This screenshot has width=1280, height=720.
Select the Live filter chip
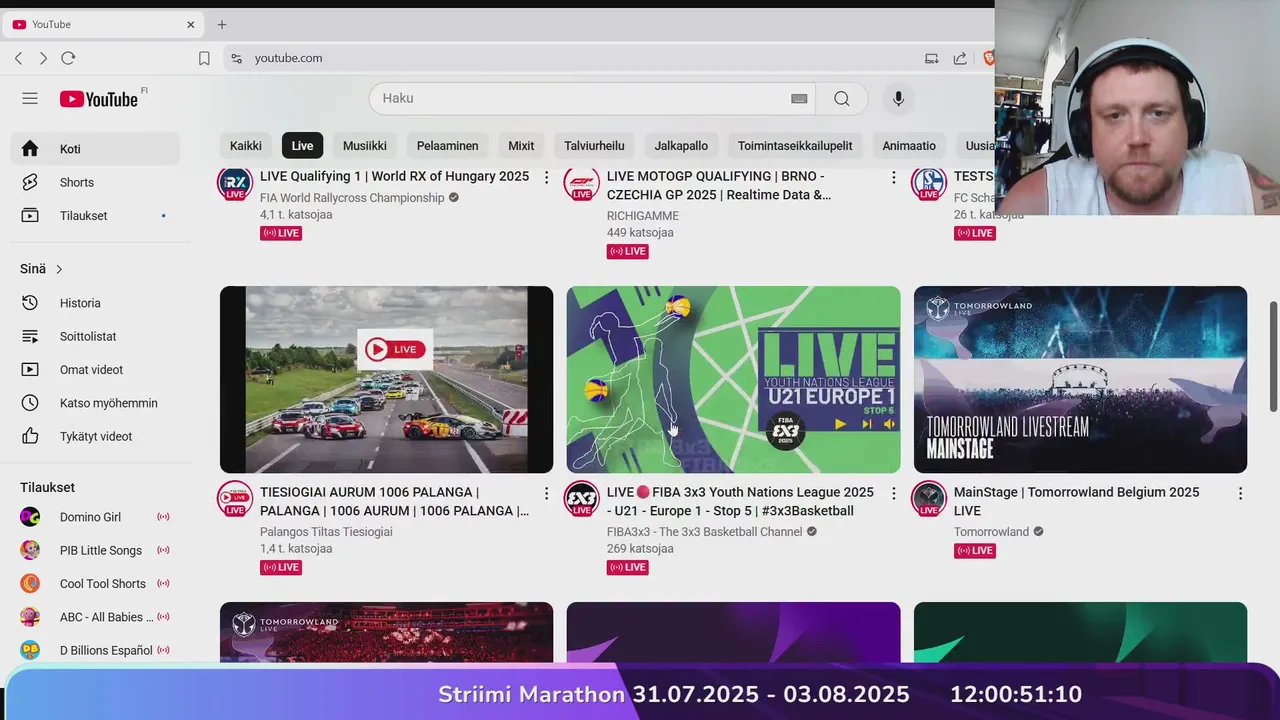coord(302,146)
